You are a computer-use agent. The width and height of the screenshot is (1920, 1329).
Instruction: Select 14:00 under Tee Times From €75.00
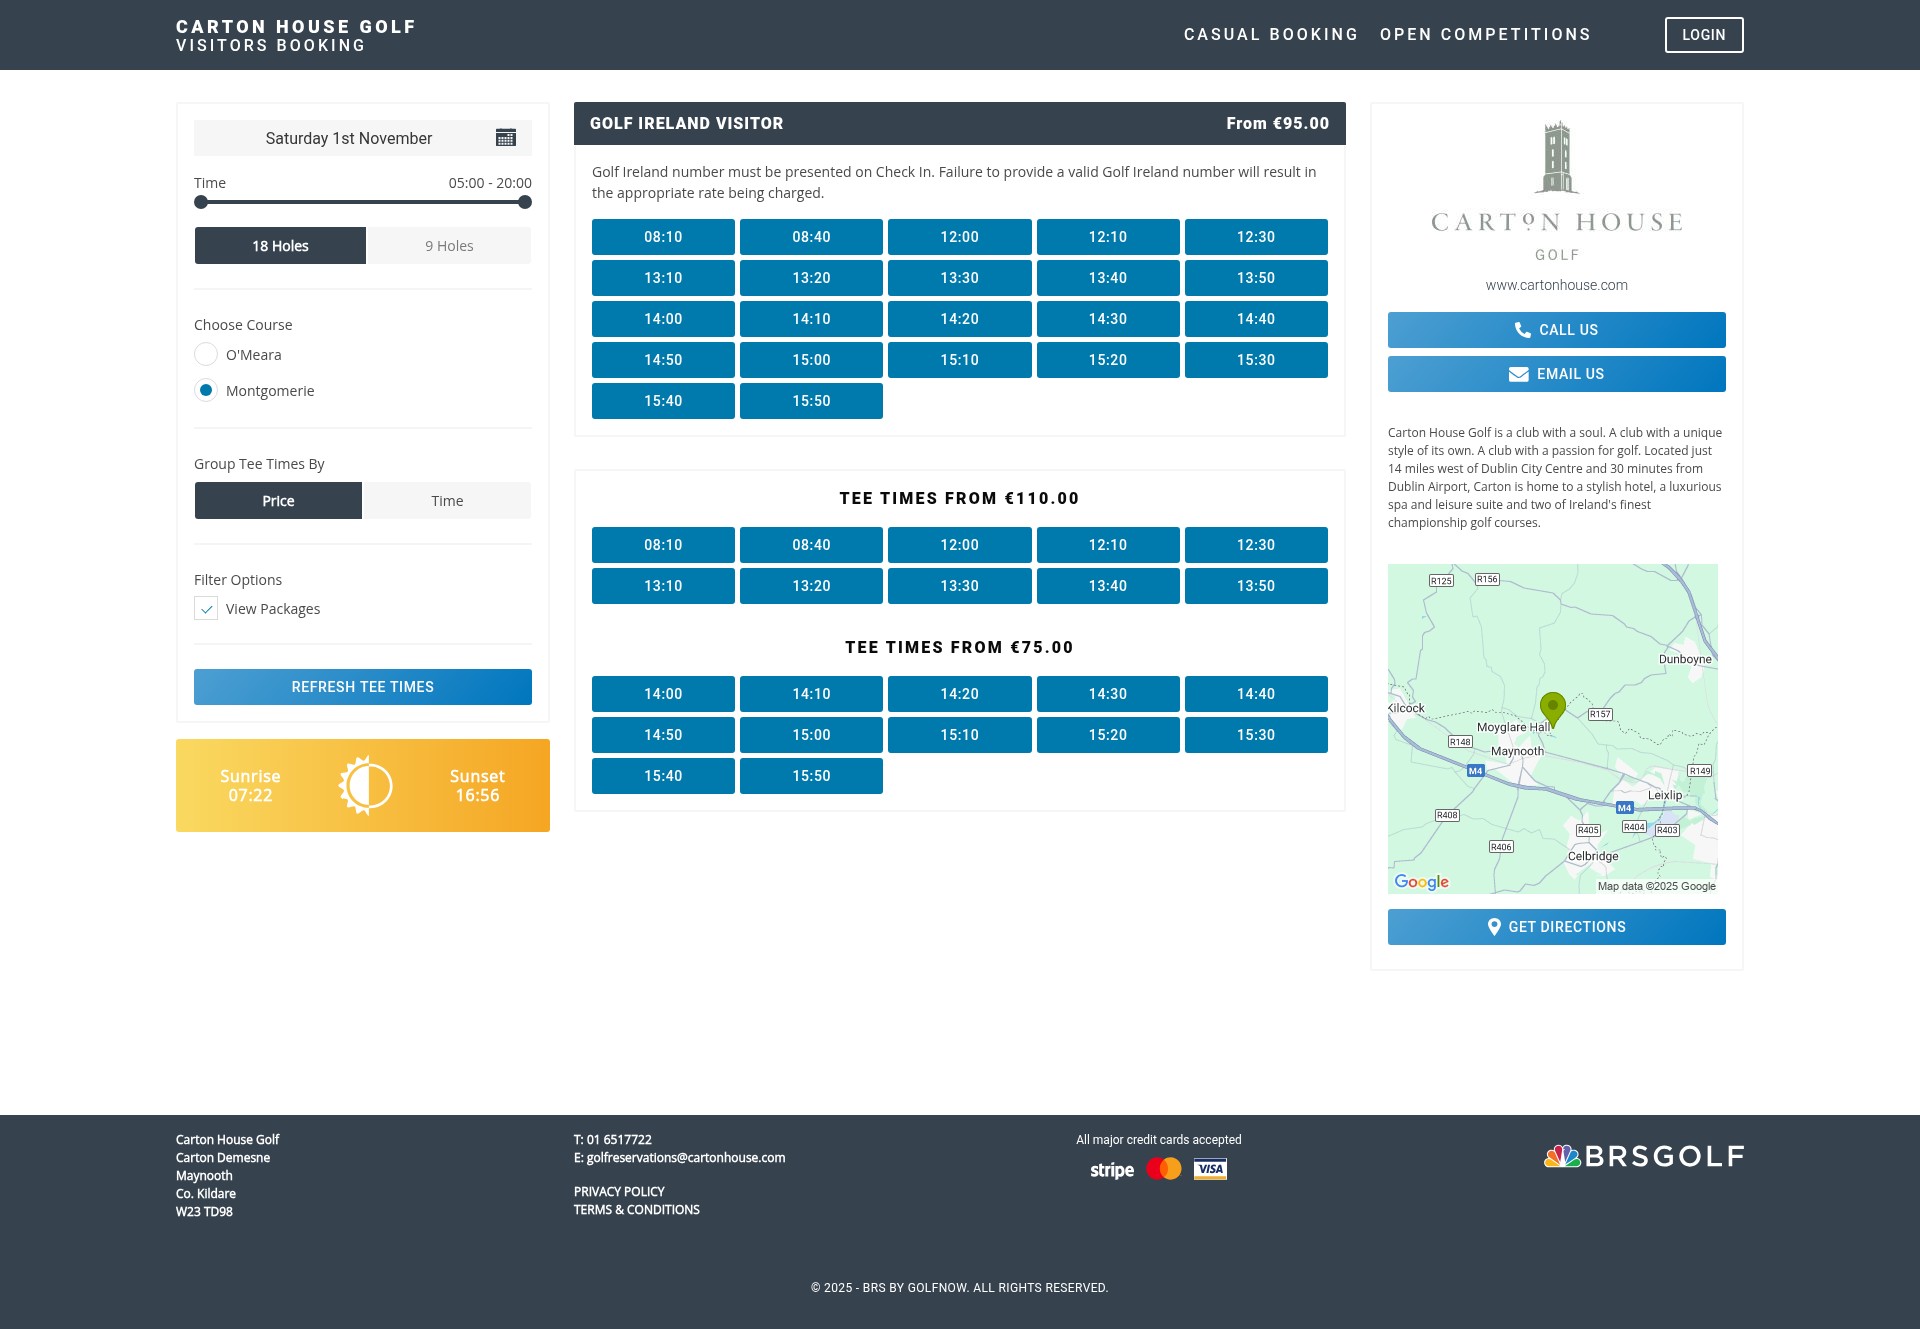tap(663, 694)
